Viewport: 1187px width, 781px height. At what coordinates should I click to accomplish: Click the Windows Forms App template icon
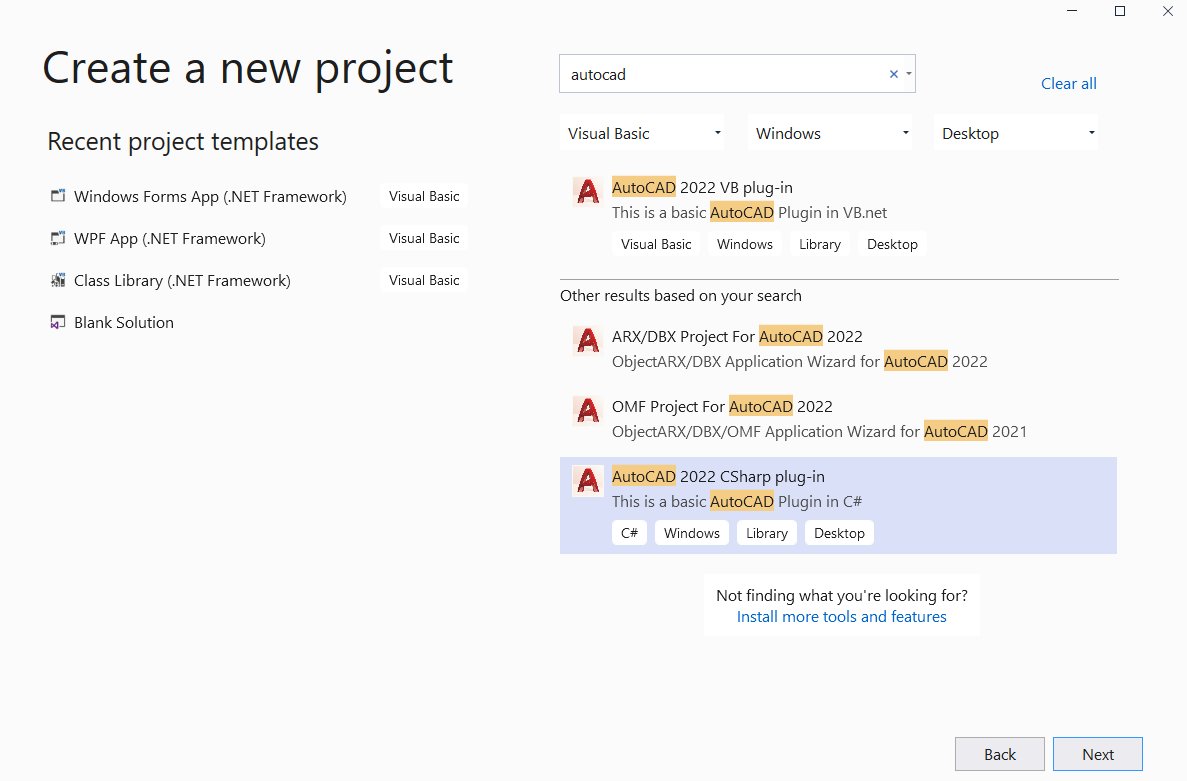coord(57,196)
